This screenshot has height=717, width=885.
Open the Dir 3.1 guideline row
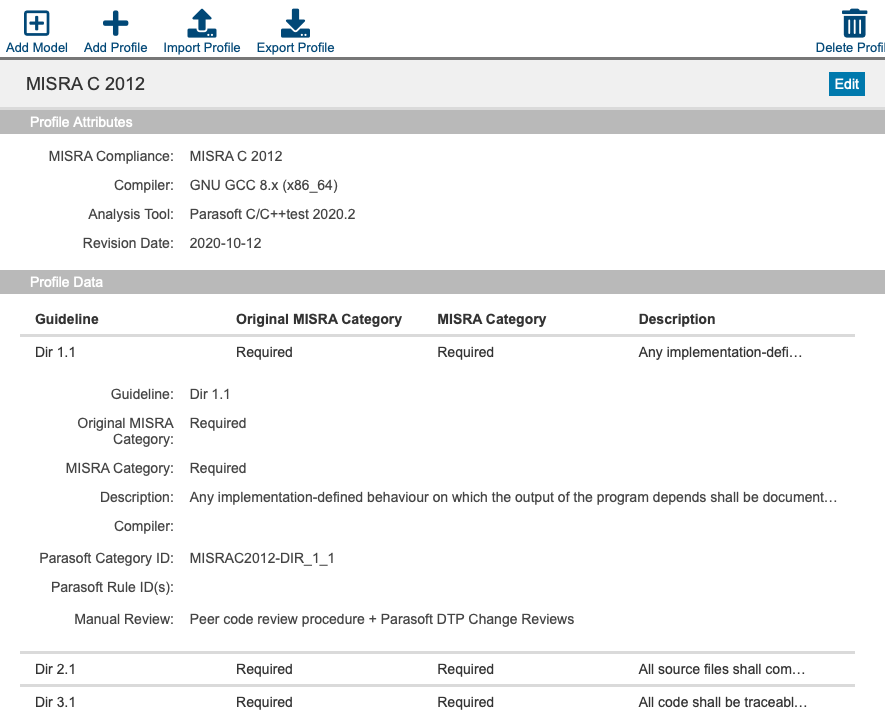(437, 702)
